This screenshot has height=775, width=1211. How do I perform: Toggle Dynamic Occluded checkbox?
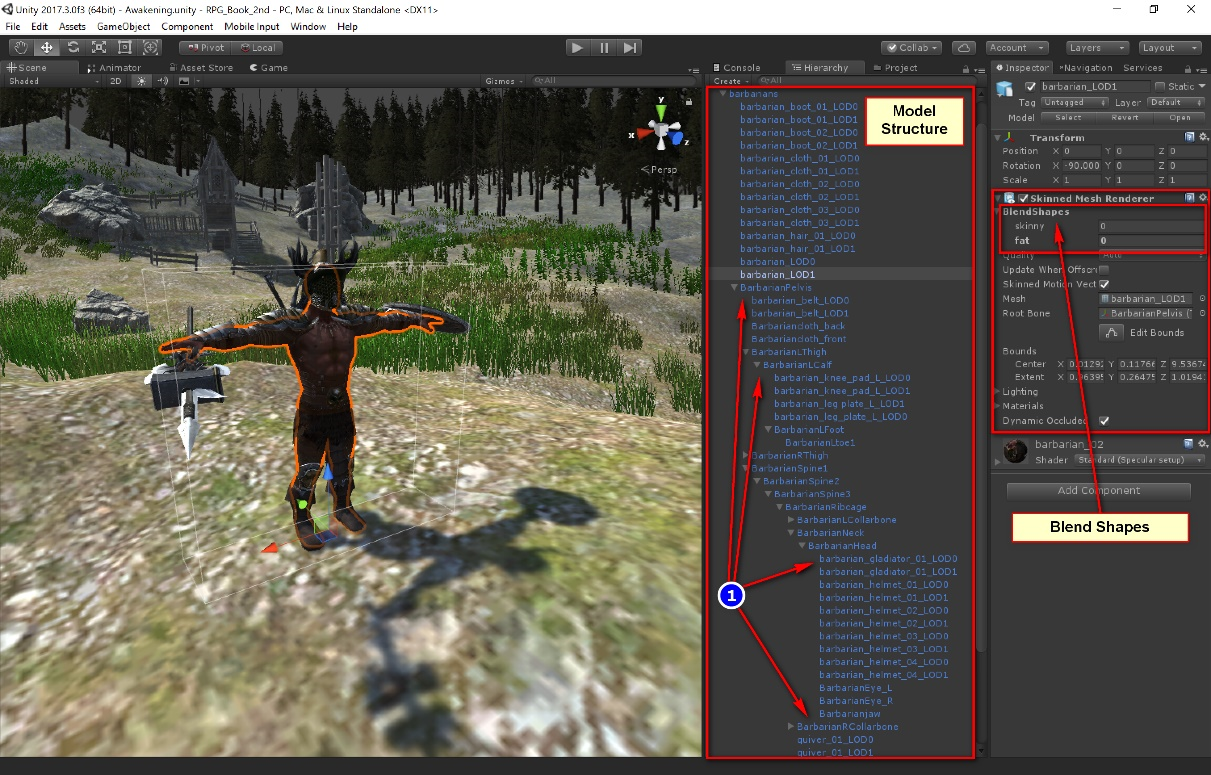tap(1104, 421)
